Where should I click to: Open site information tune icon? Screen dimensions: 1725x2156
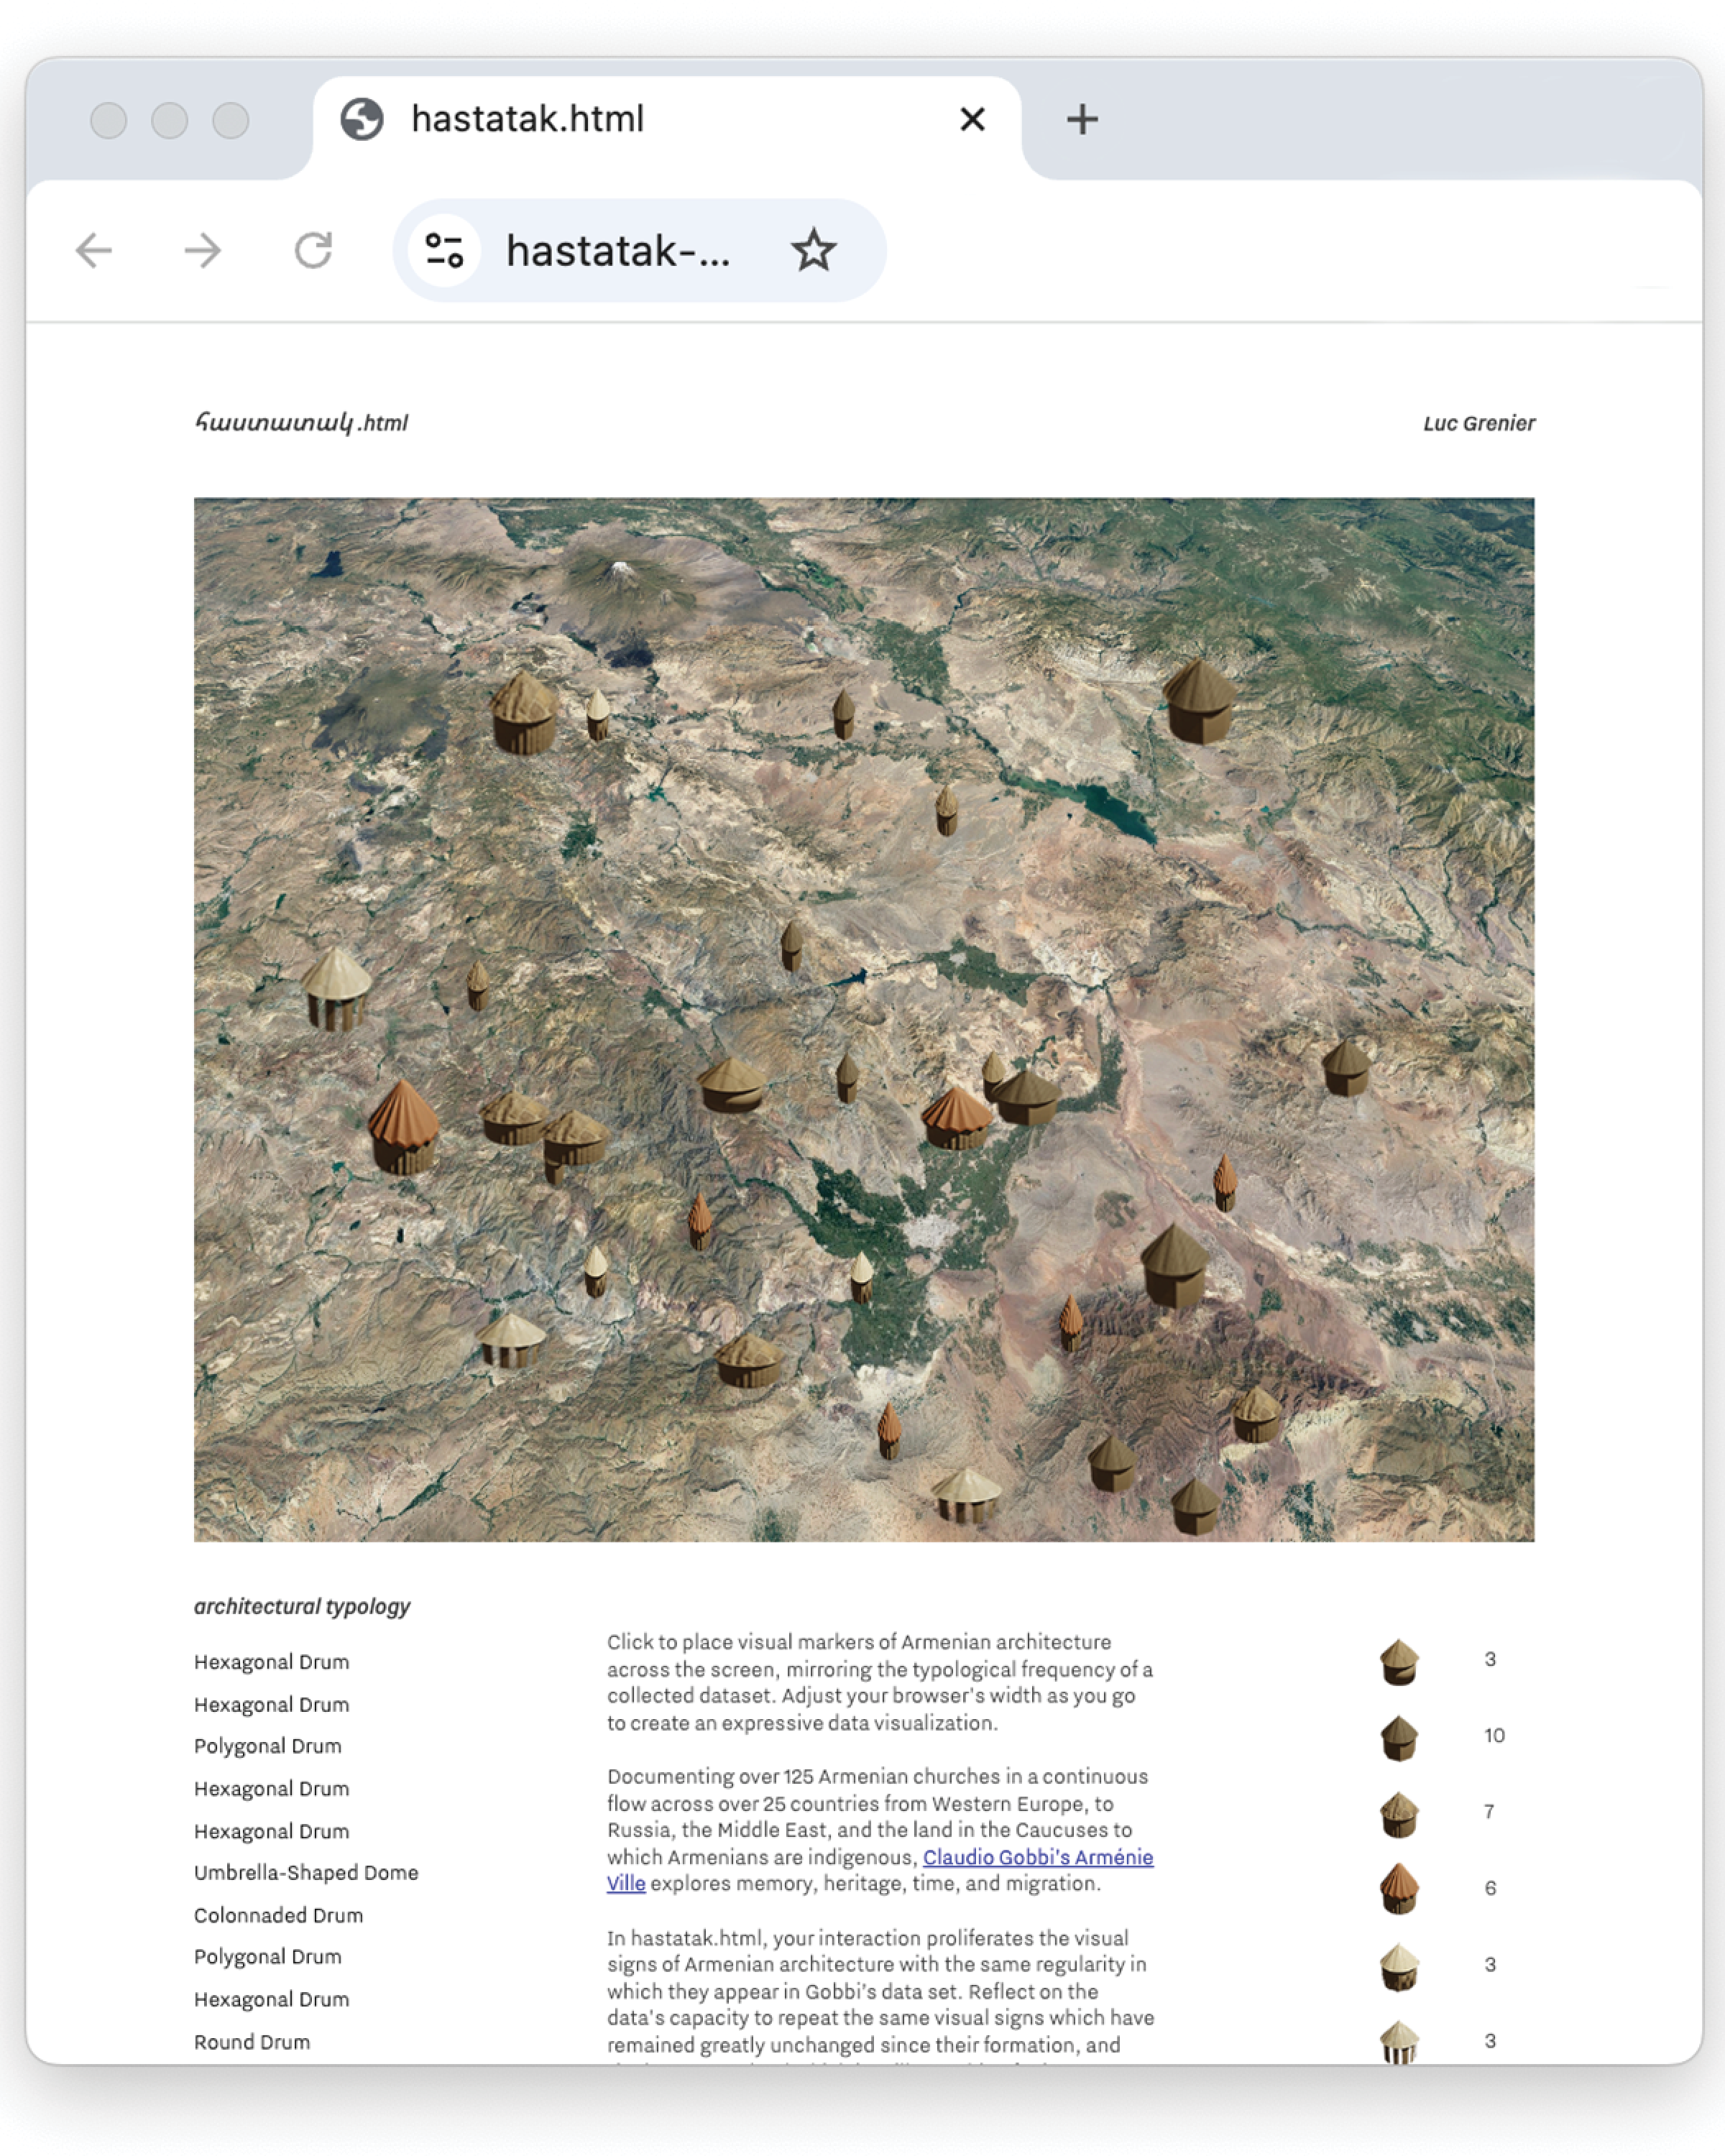pos(444,250)
